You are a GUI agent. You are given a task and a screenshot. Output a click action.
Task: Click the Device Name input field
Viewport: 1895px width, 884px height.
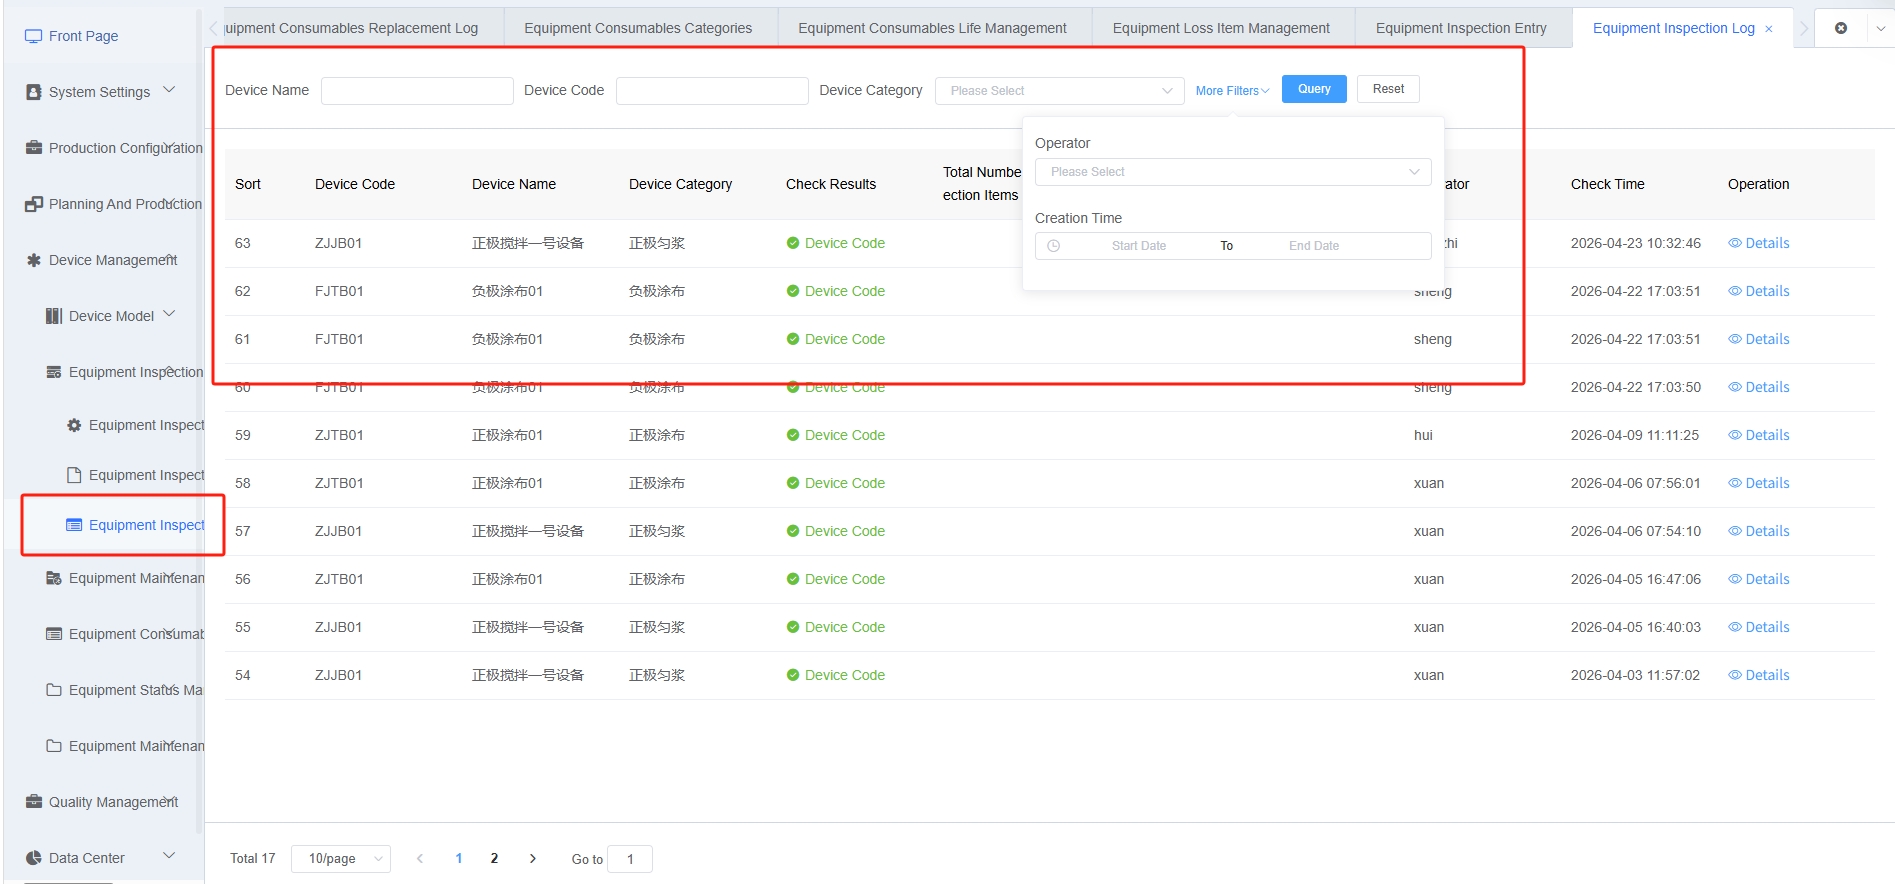[x=417, y=91]
